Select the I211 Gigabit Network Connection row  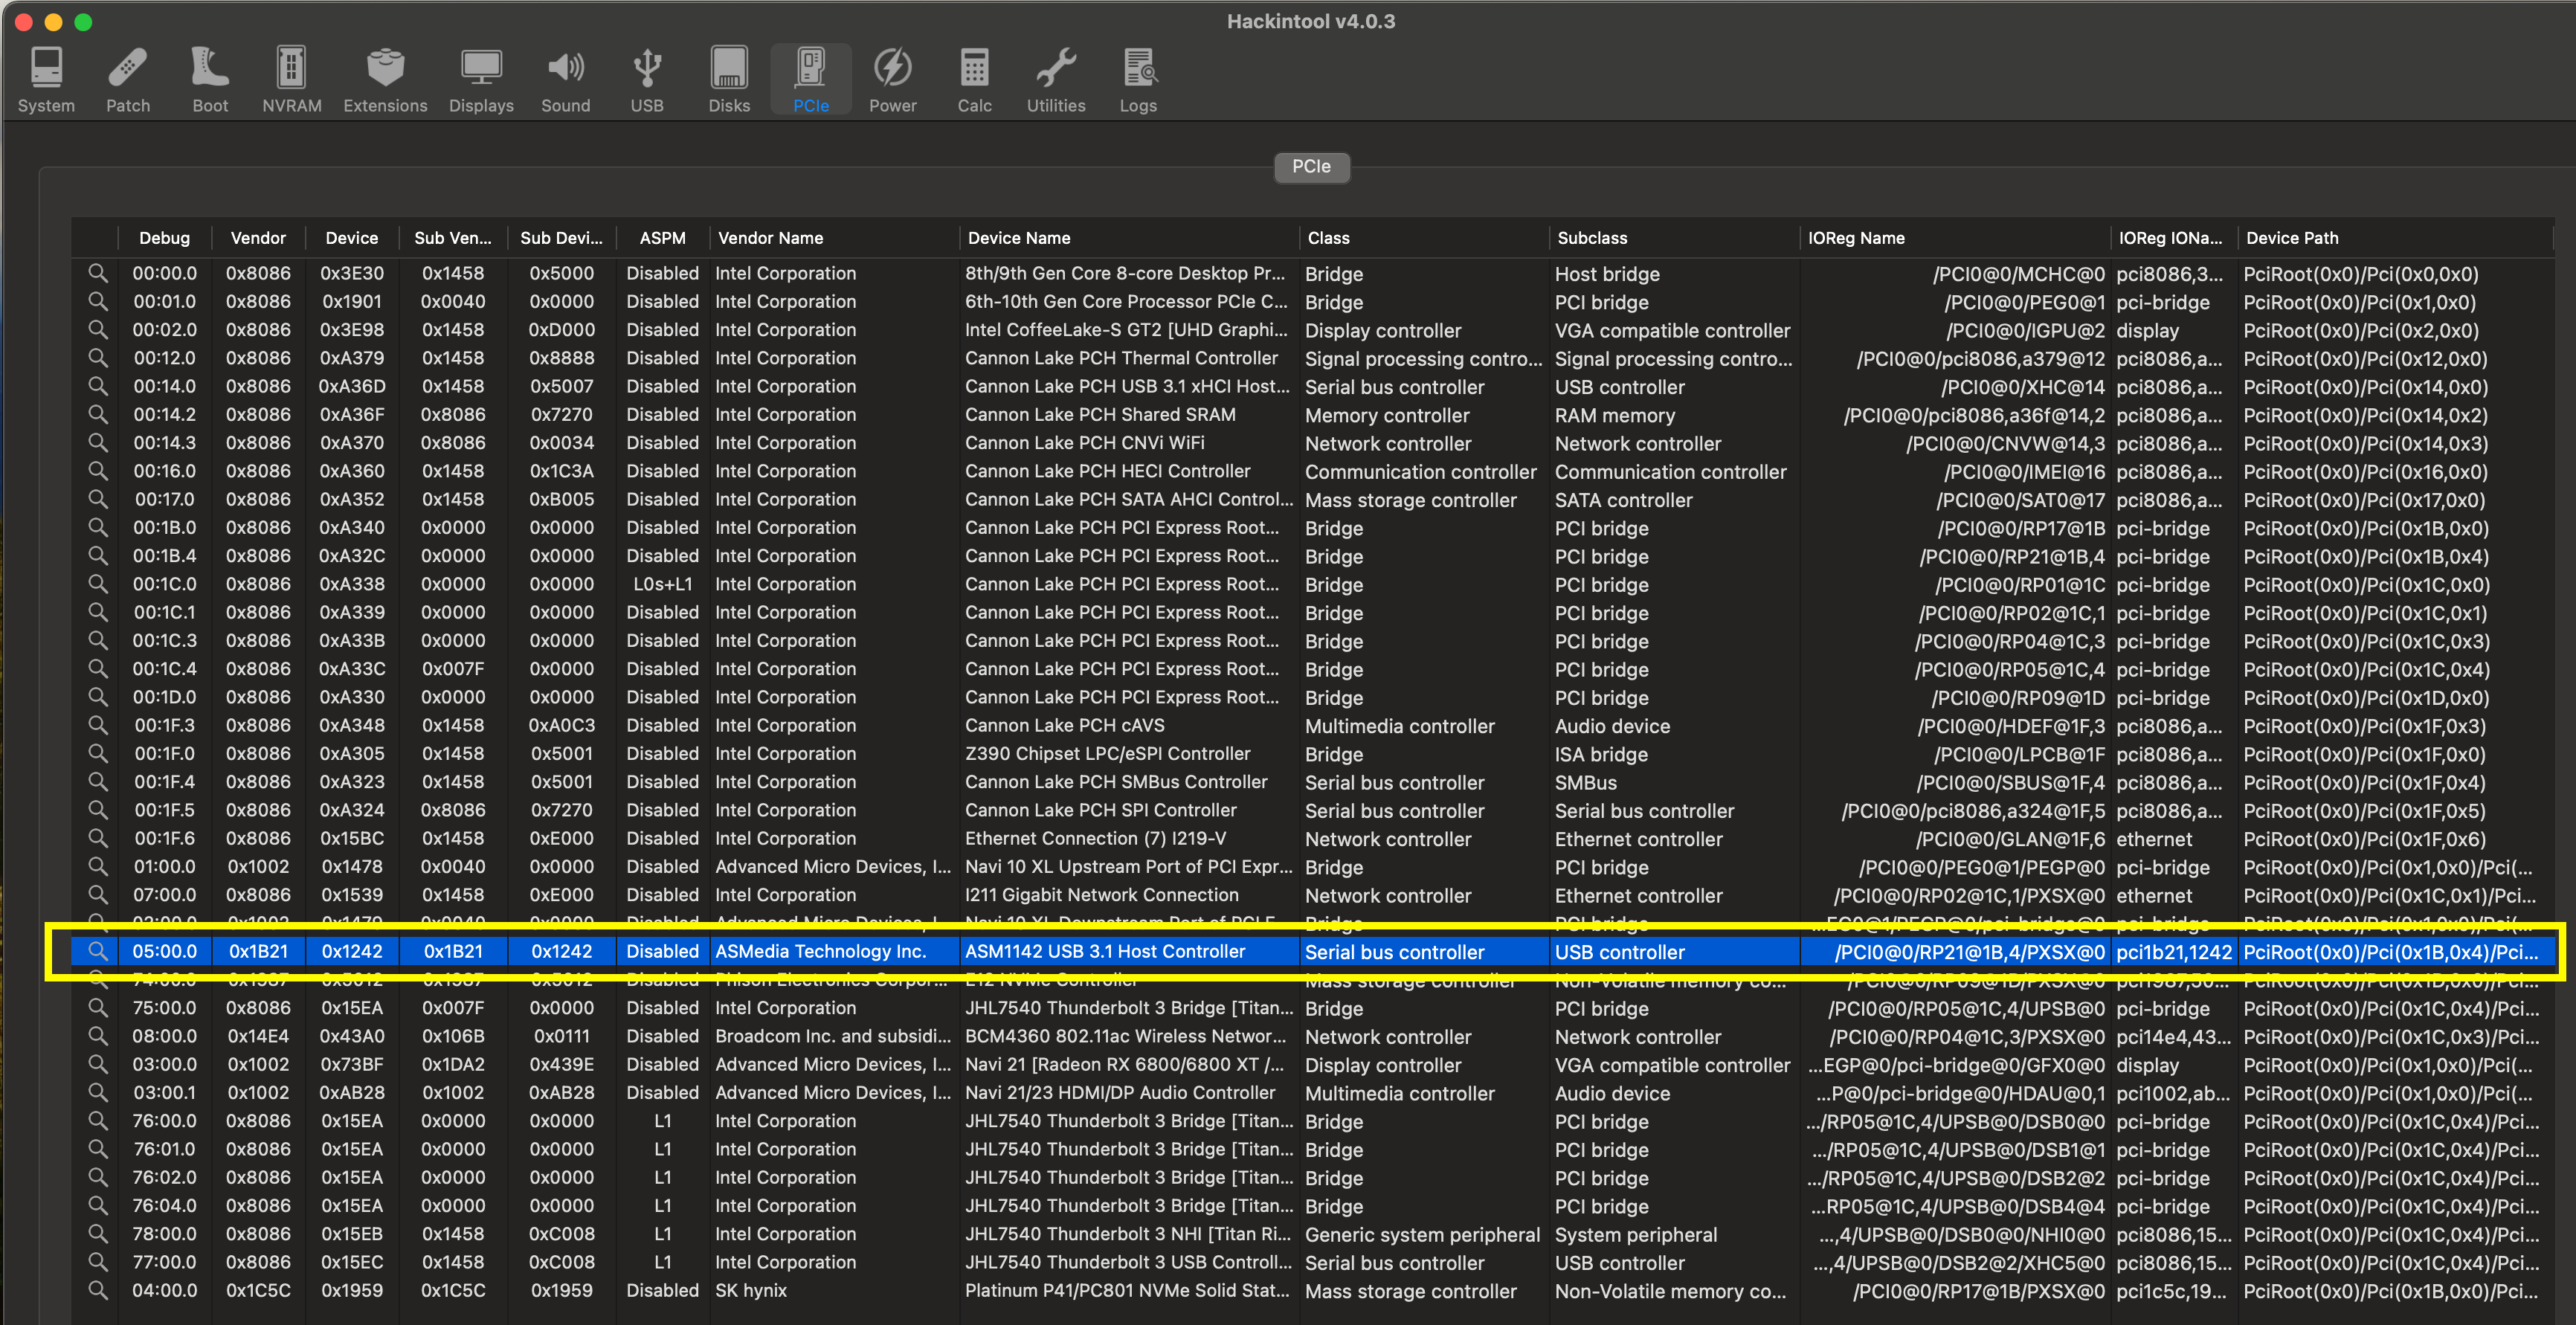[x=1312, y=895]
